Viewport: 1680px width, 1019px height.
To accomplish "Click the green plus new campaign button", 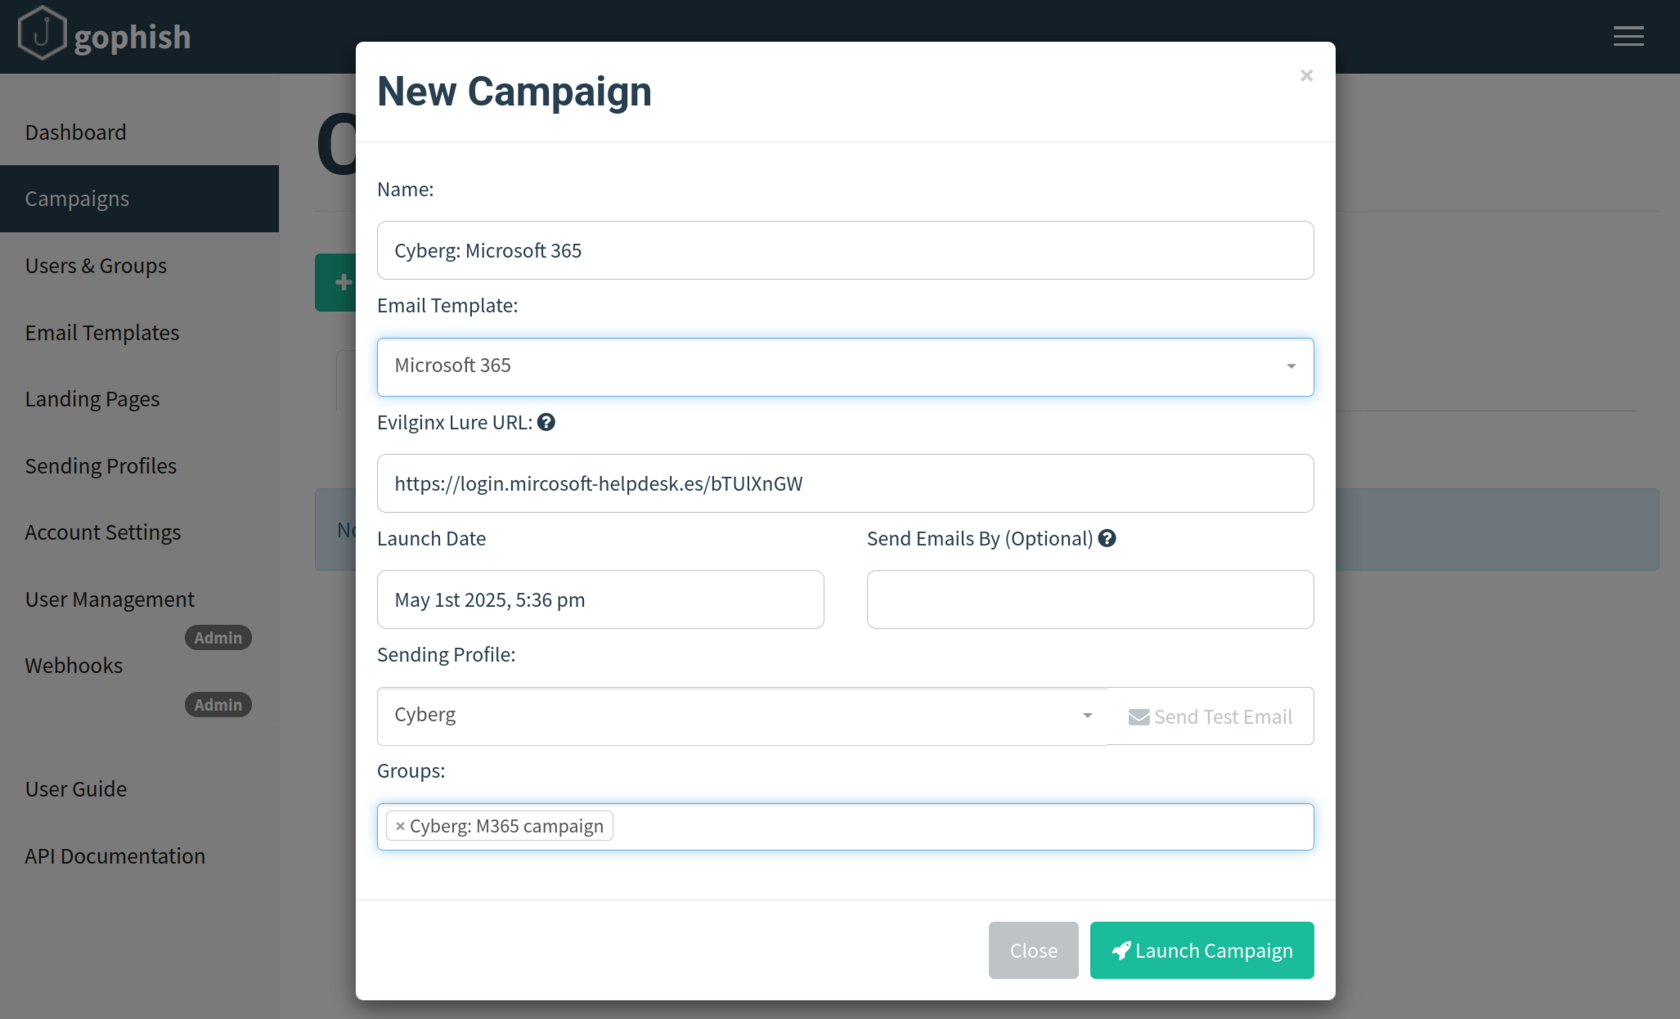I will (x=337, y=282).
